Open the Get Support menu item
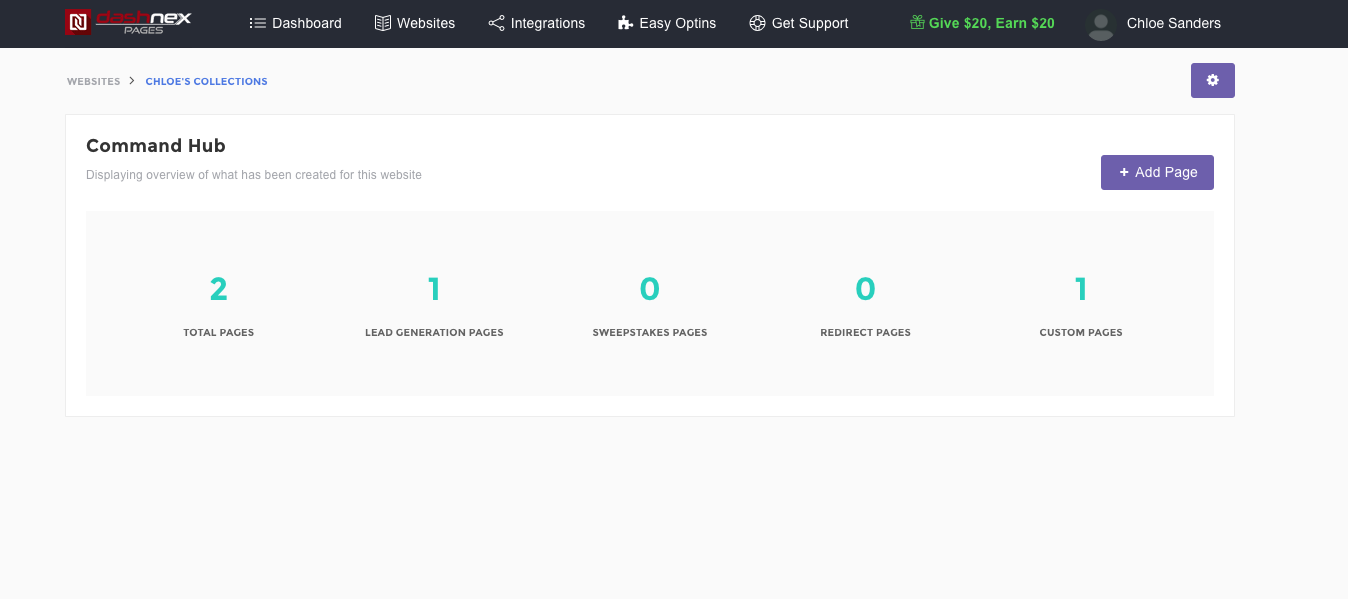Image resolution: width=1348 pixels, height=599 pixels. 799,23
